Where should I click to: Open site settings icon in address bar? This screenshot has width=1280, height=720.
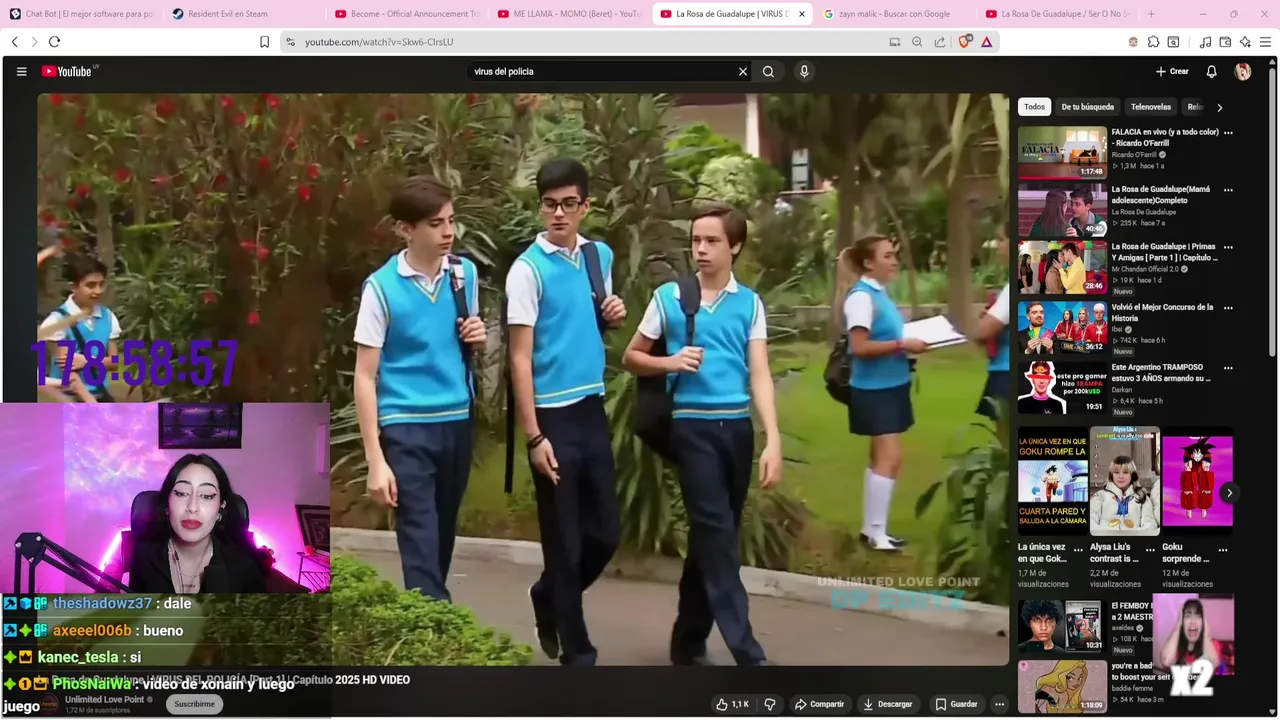290,42
